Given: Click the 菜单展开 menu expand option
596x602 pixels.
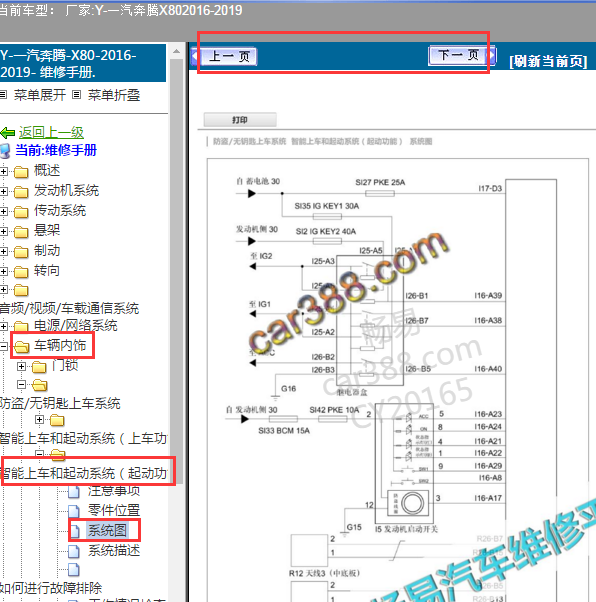Looking at the screenshot, I should tap(40, 95).
